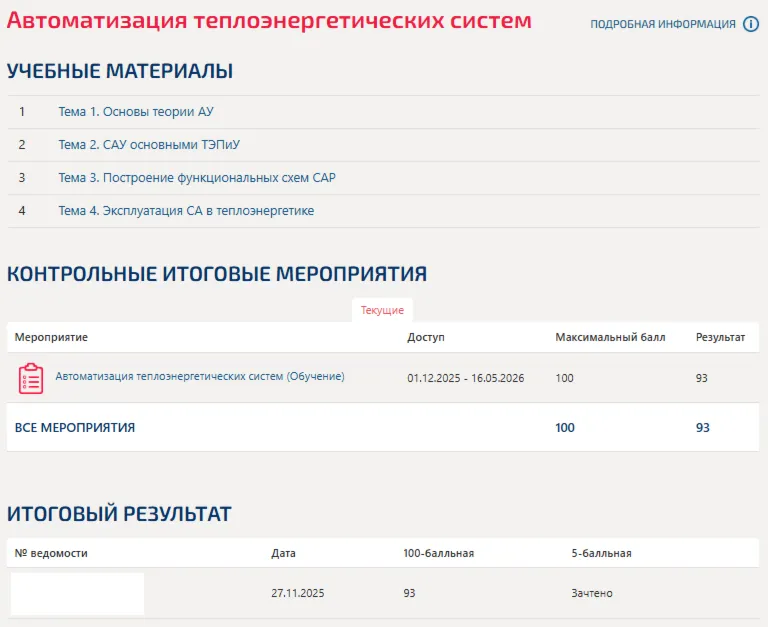Open Подробная информация link
Screen dimensions: 768x627
point(663,24)
